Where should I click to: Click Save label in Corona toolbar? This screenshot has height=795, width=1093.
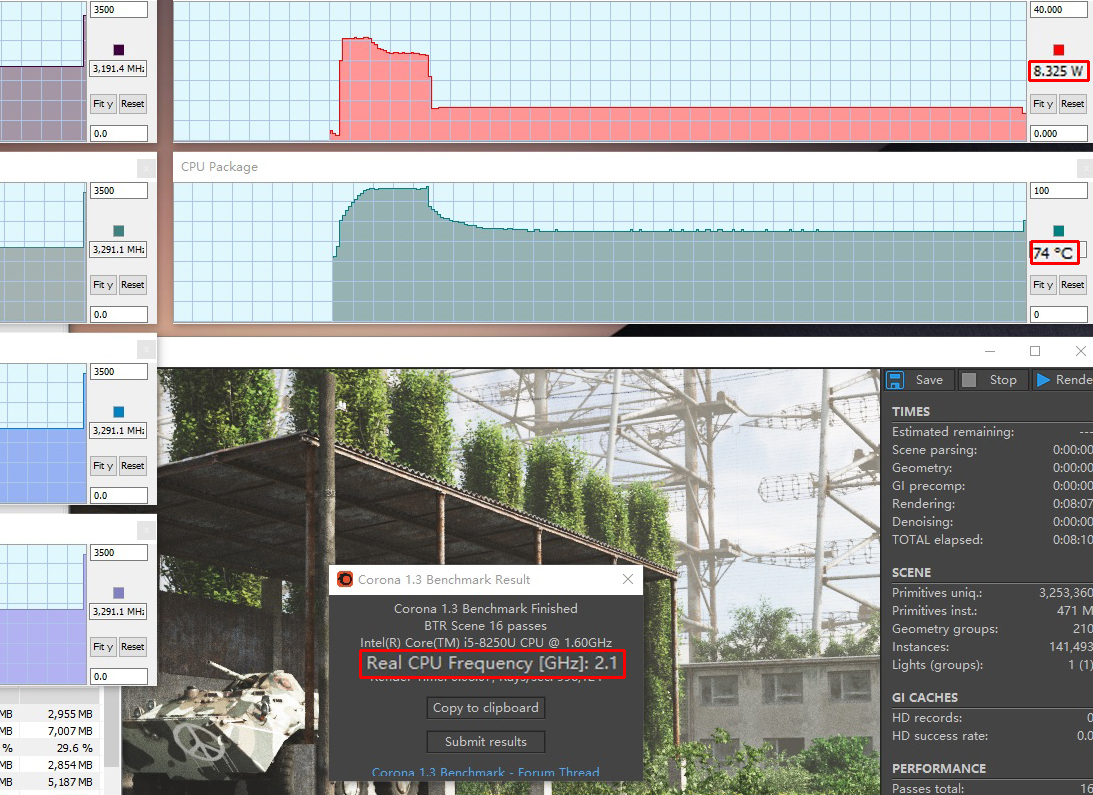(929, 380)
